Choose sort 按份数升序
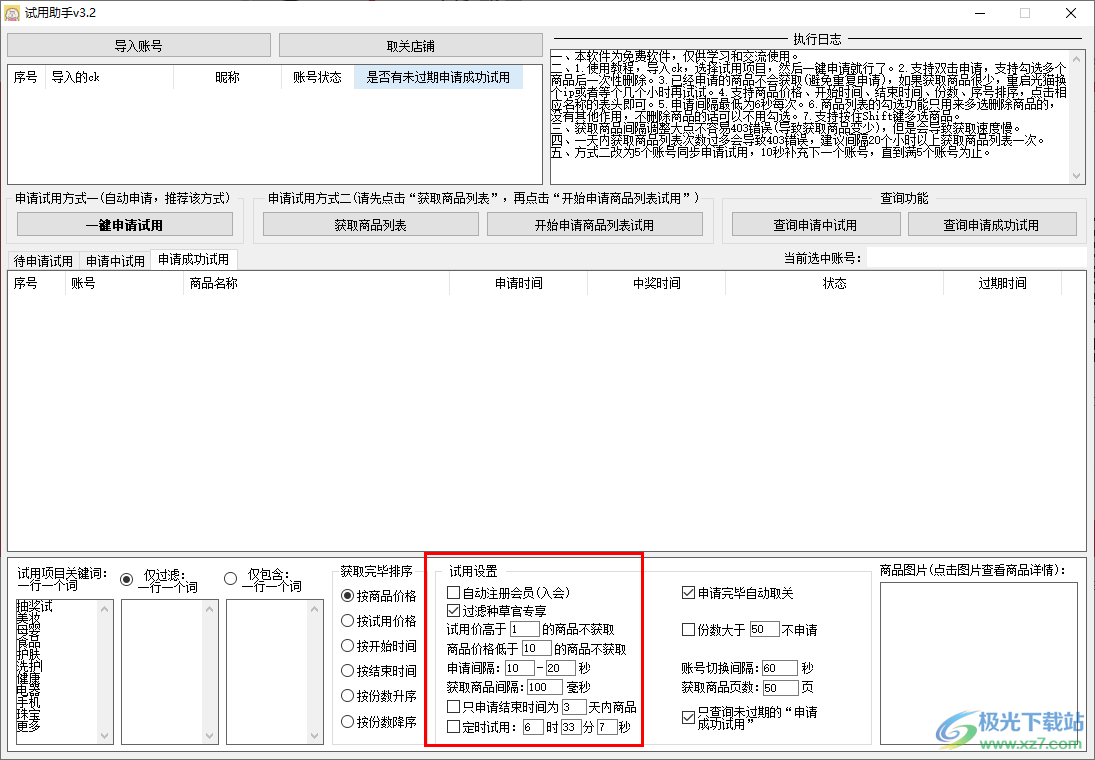Screen dimensions: 1095x760 point(347,696)
